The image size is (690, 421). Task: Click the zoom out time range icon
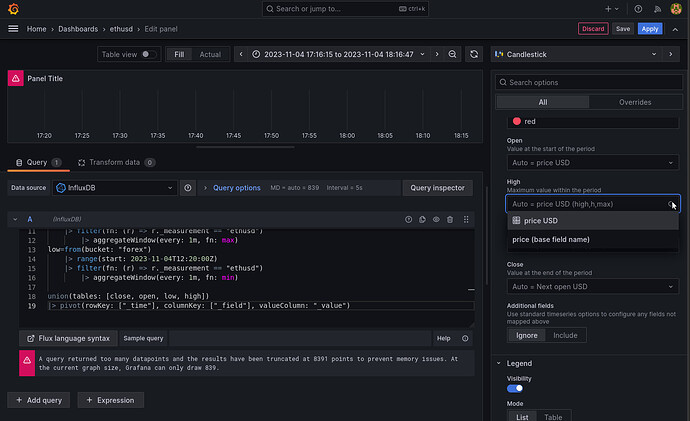pyautogui.click(x=452, y=54)
